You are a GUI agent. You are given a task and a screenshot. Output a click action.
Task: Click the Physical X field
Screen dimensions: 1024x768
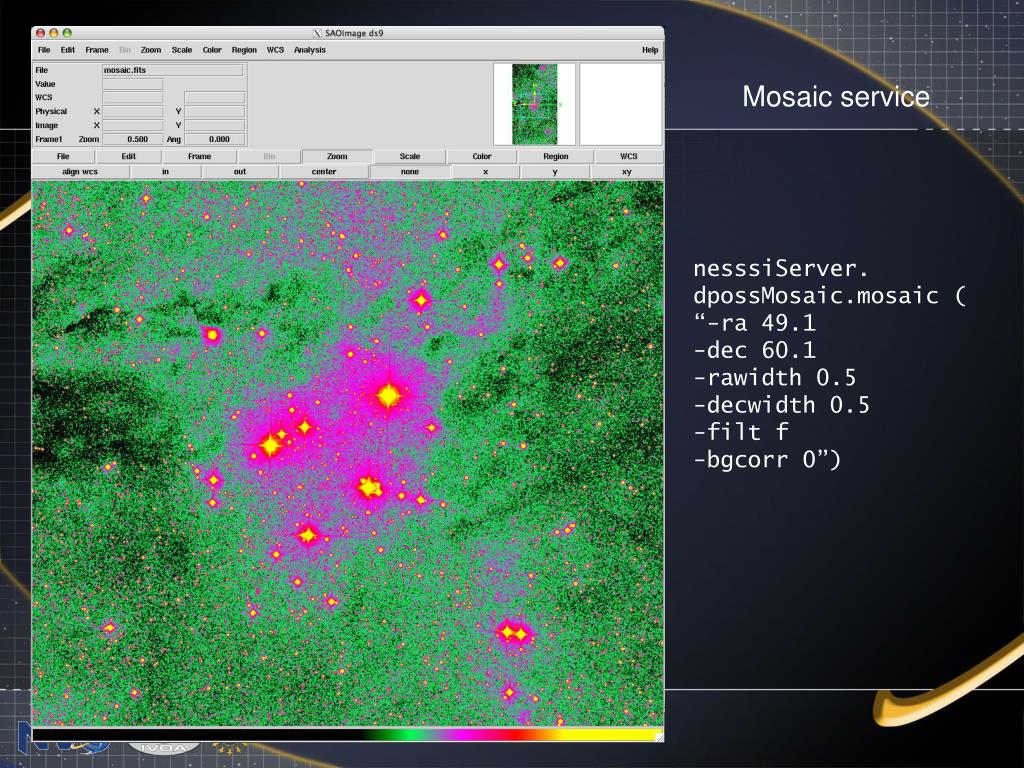133,112
